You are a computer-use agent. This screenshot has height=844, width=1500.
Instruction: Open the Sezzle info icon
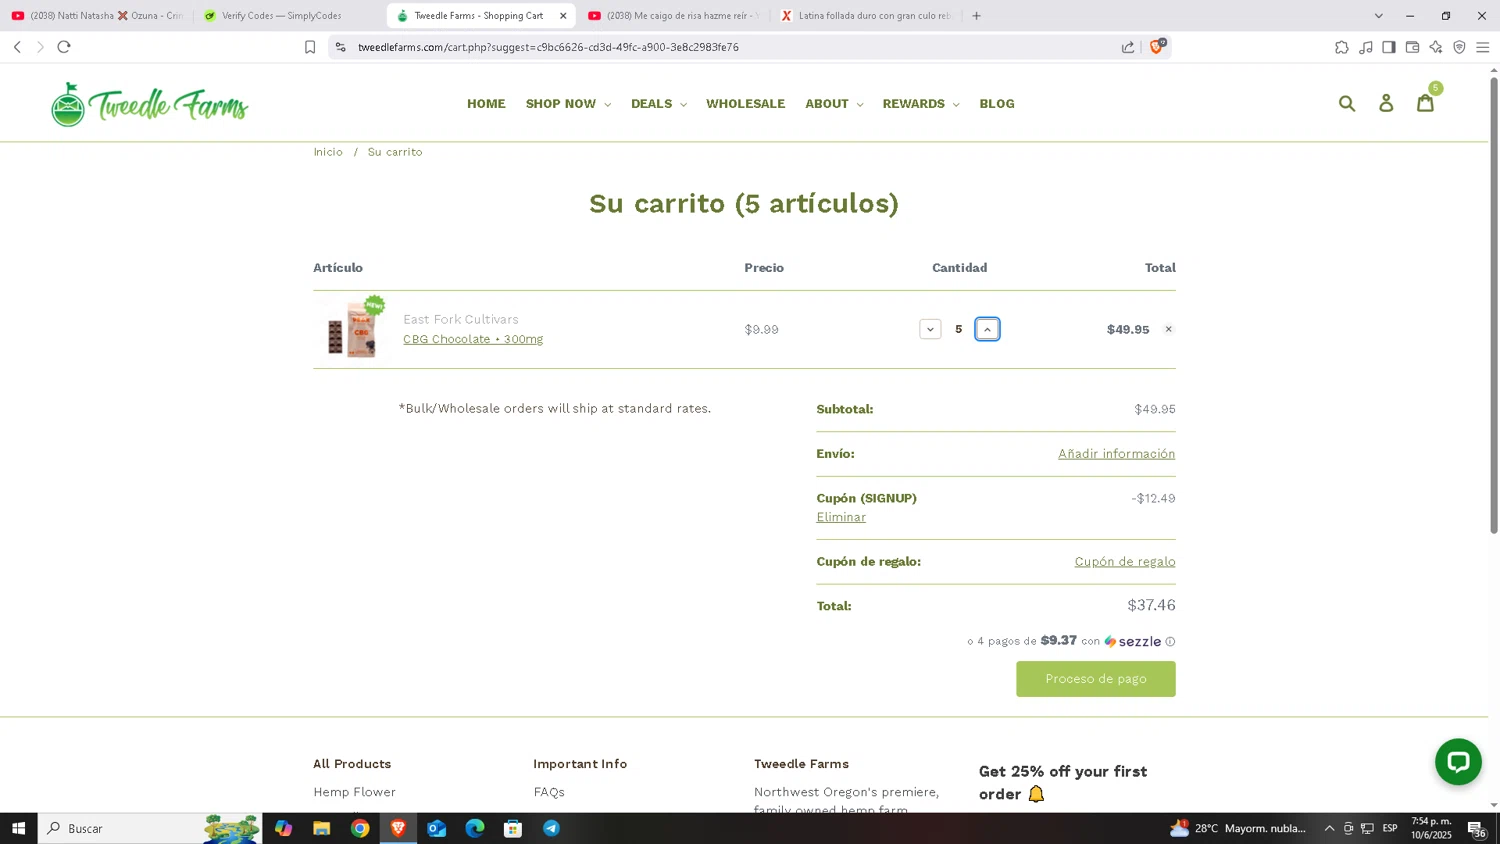point(1170,642)
